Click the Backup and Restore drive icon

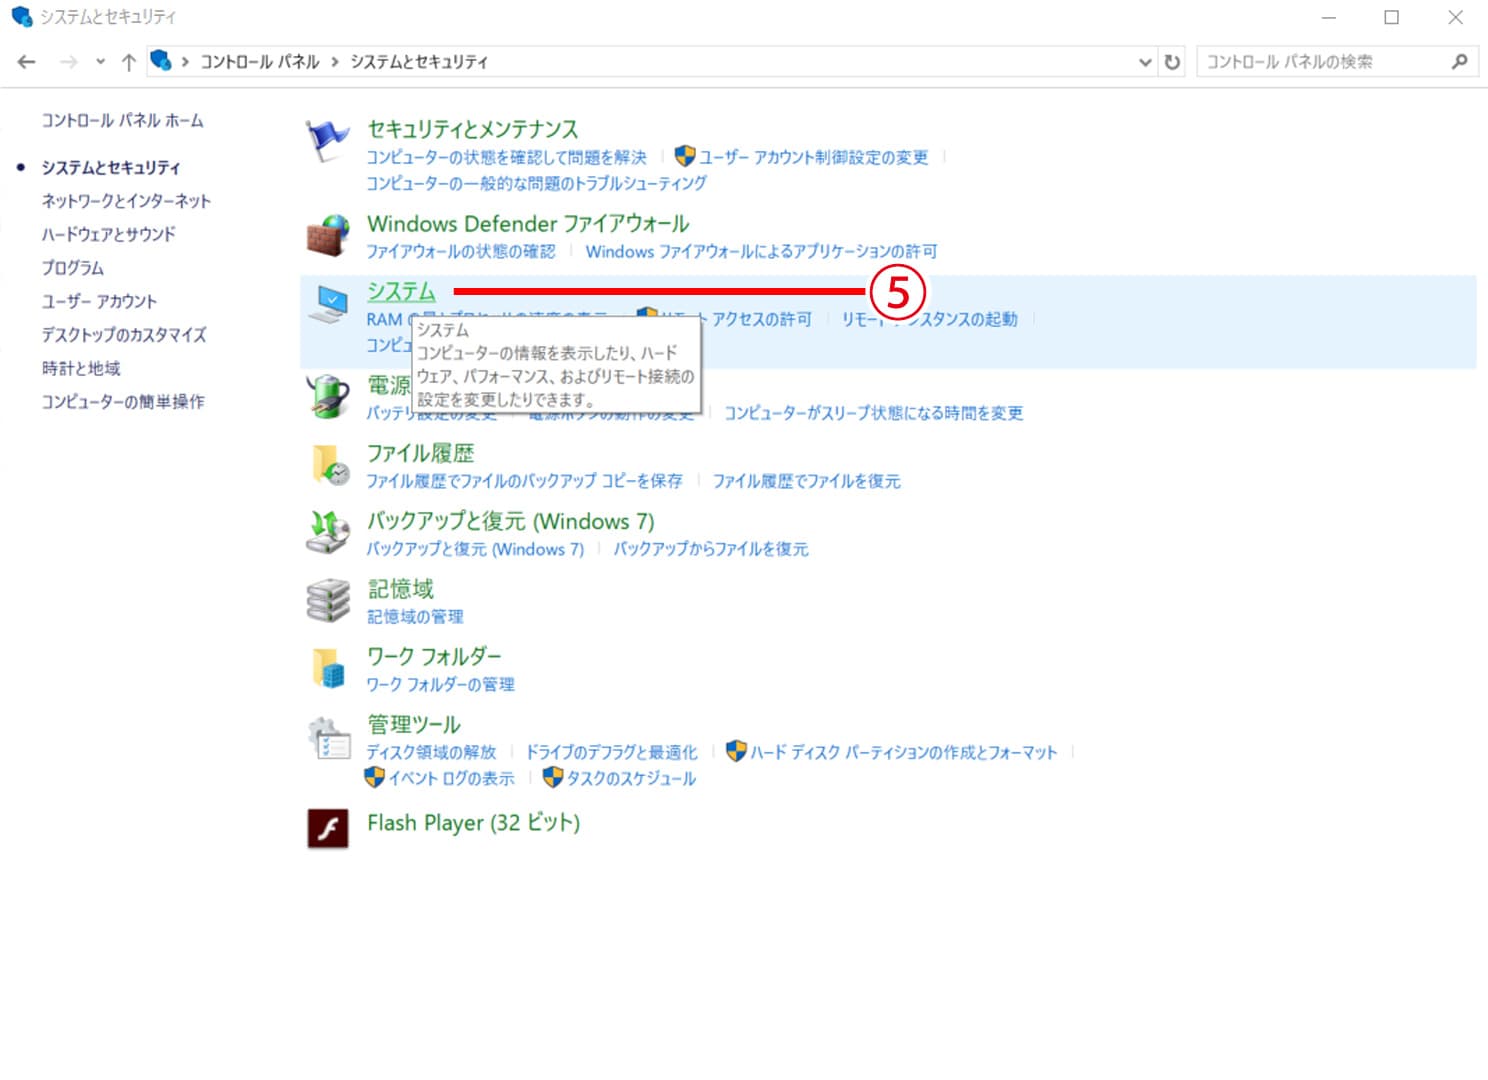327,532
